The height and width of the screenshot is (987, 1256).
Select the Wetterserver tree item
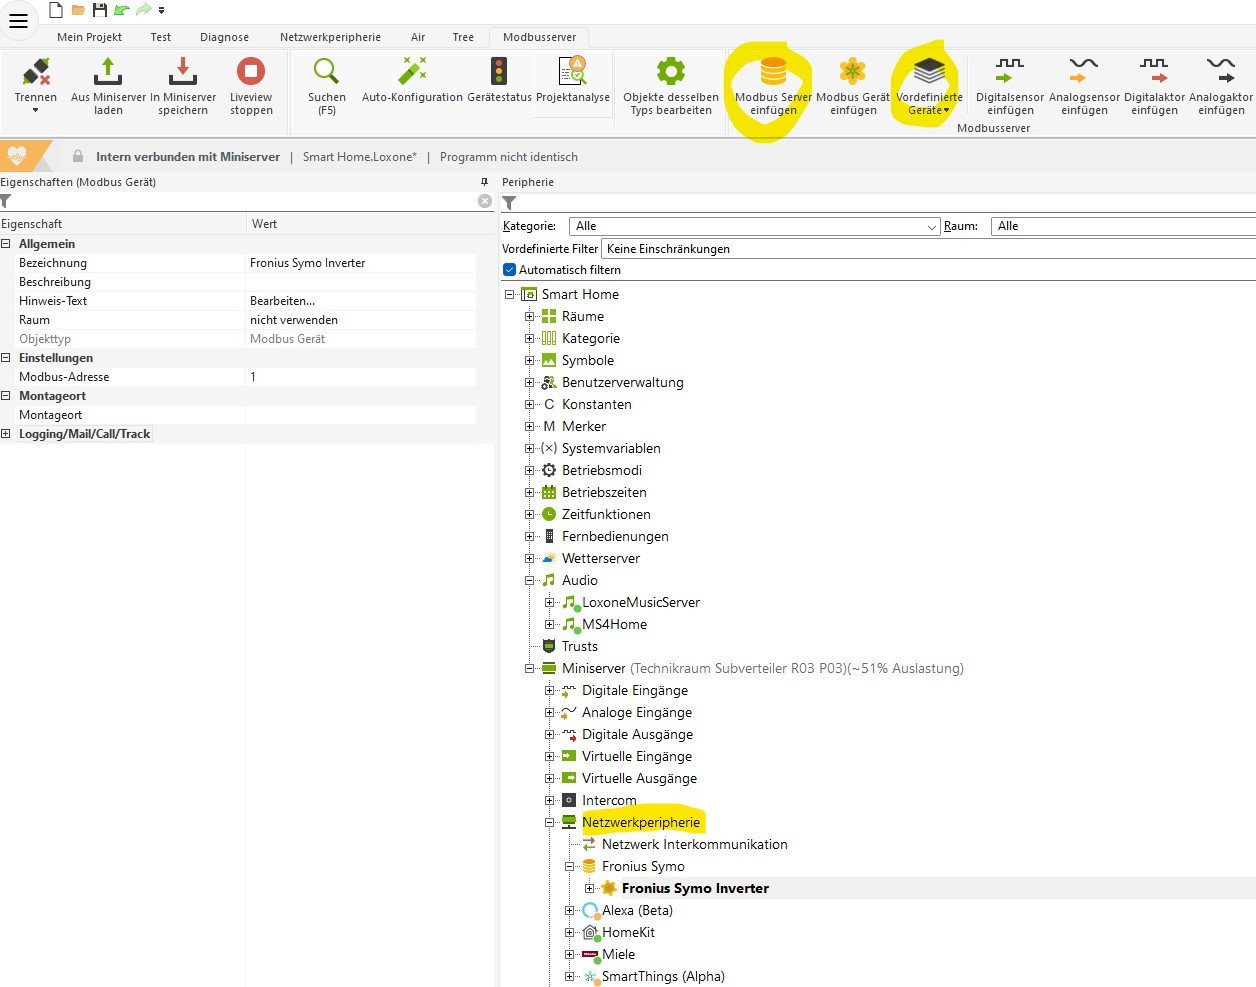tap(601, 558)
